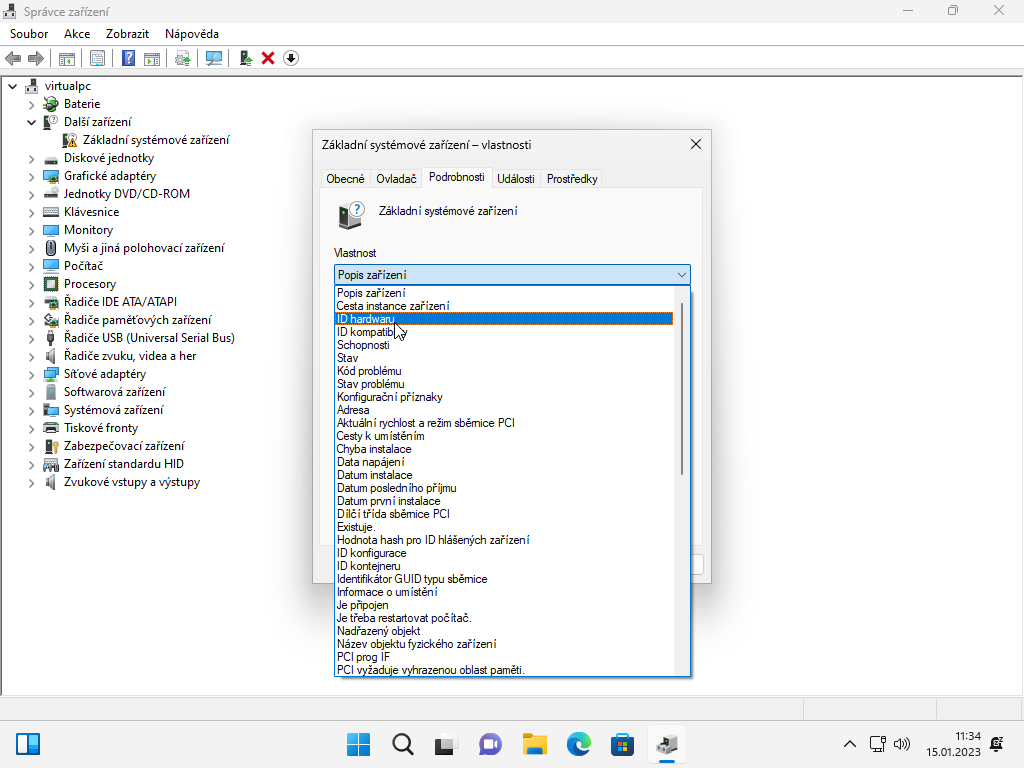
Task: Open the Vlastnost combo box dropdown arrow
Action: (x=681, y=275)
